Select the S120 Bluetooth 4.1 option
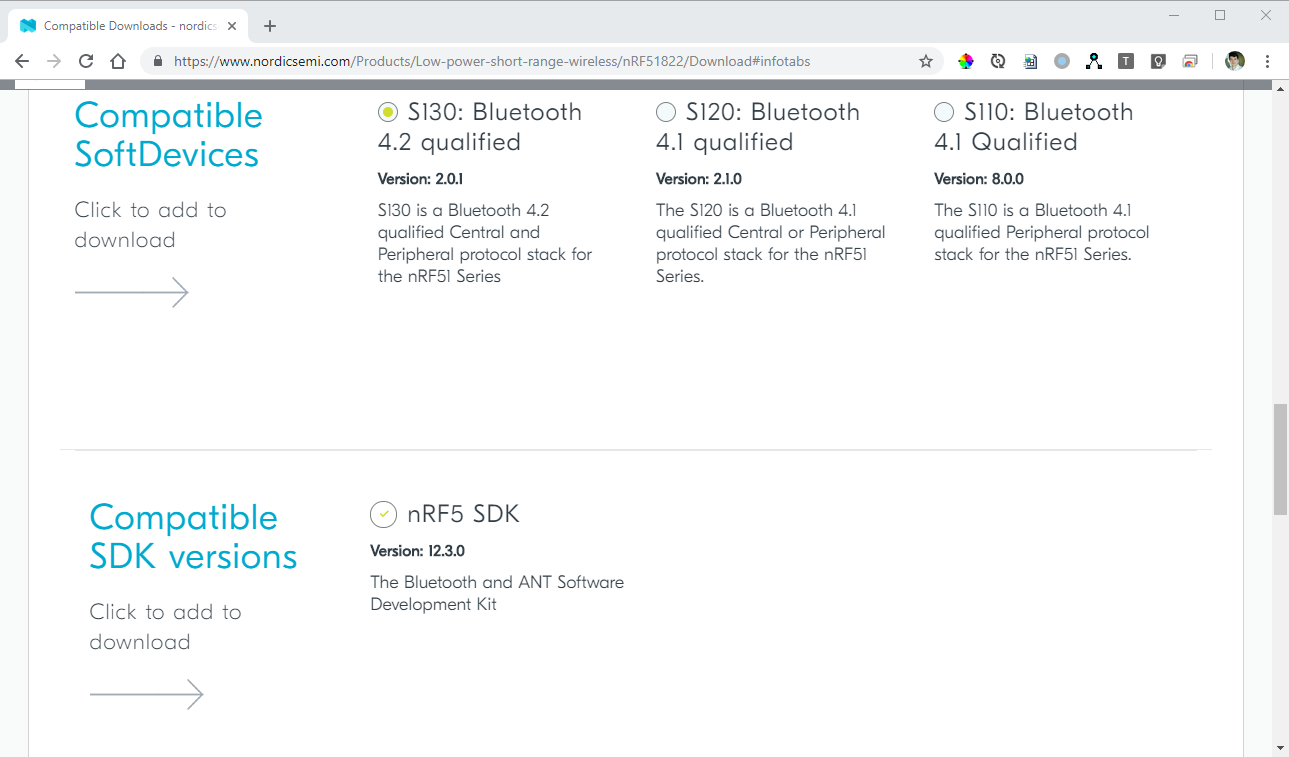Image resolution: width=1289 pixels, height=757 pixels. point(666,112)
